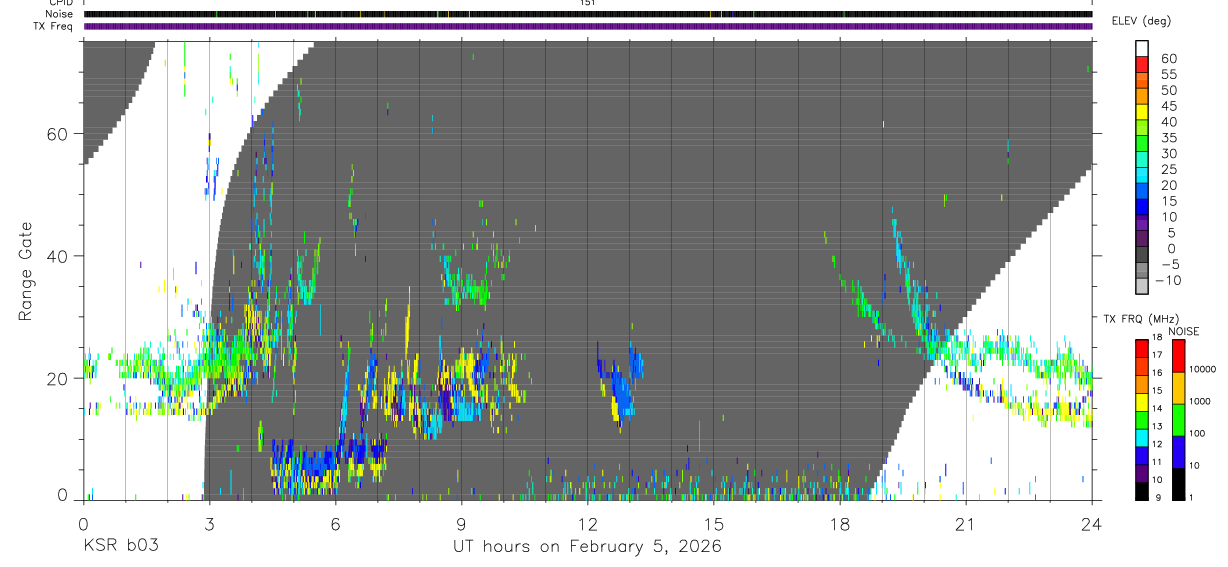The image size is (1228, 567).
Task: Click the 21 tick label on the UT hours axis
Action: (965, 523)
